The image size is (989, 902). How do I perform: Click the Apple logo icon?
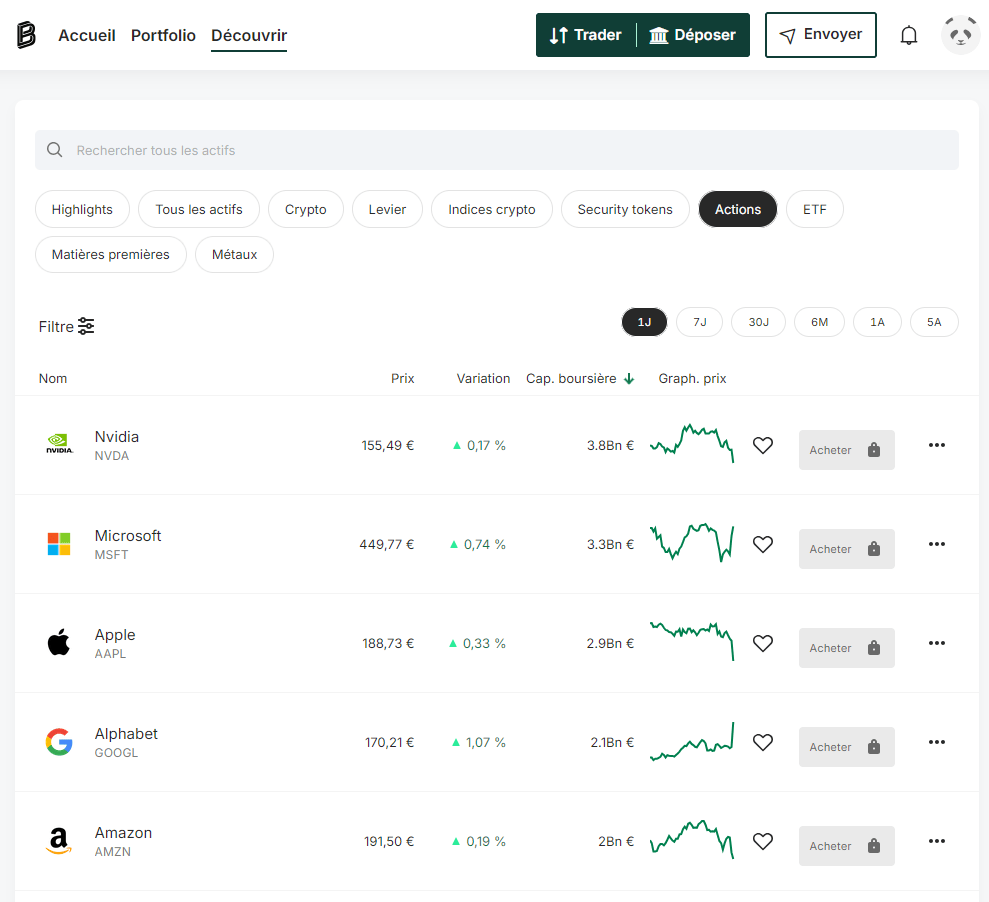59,642
